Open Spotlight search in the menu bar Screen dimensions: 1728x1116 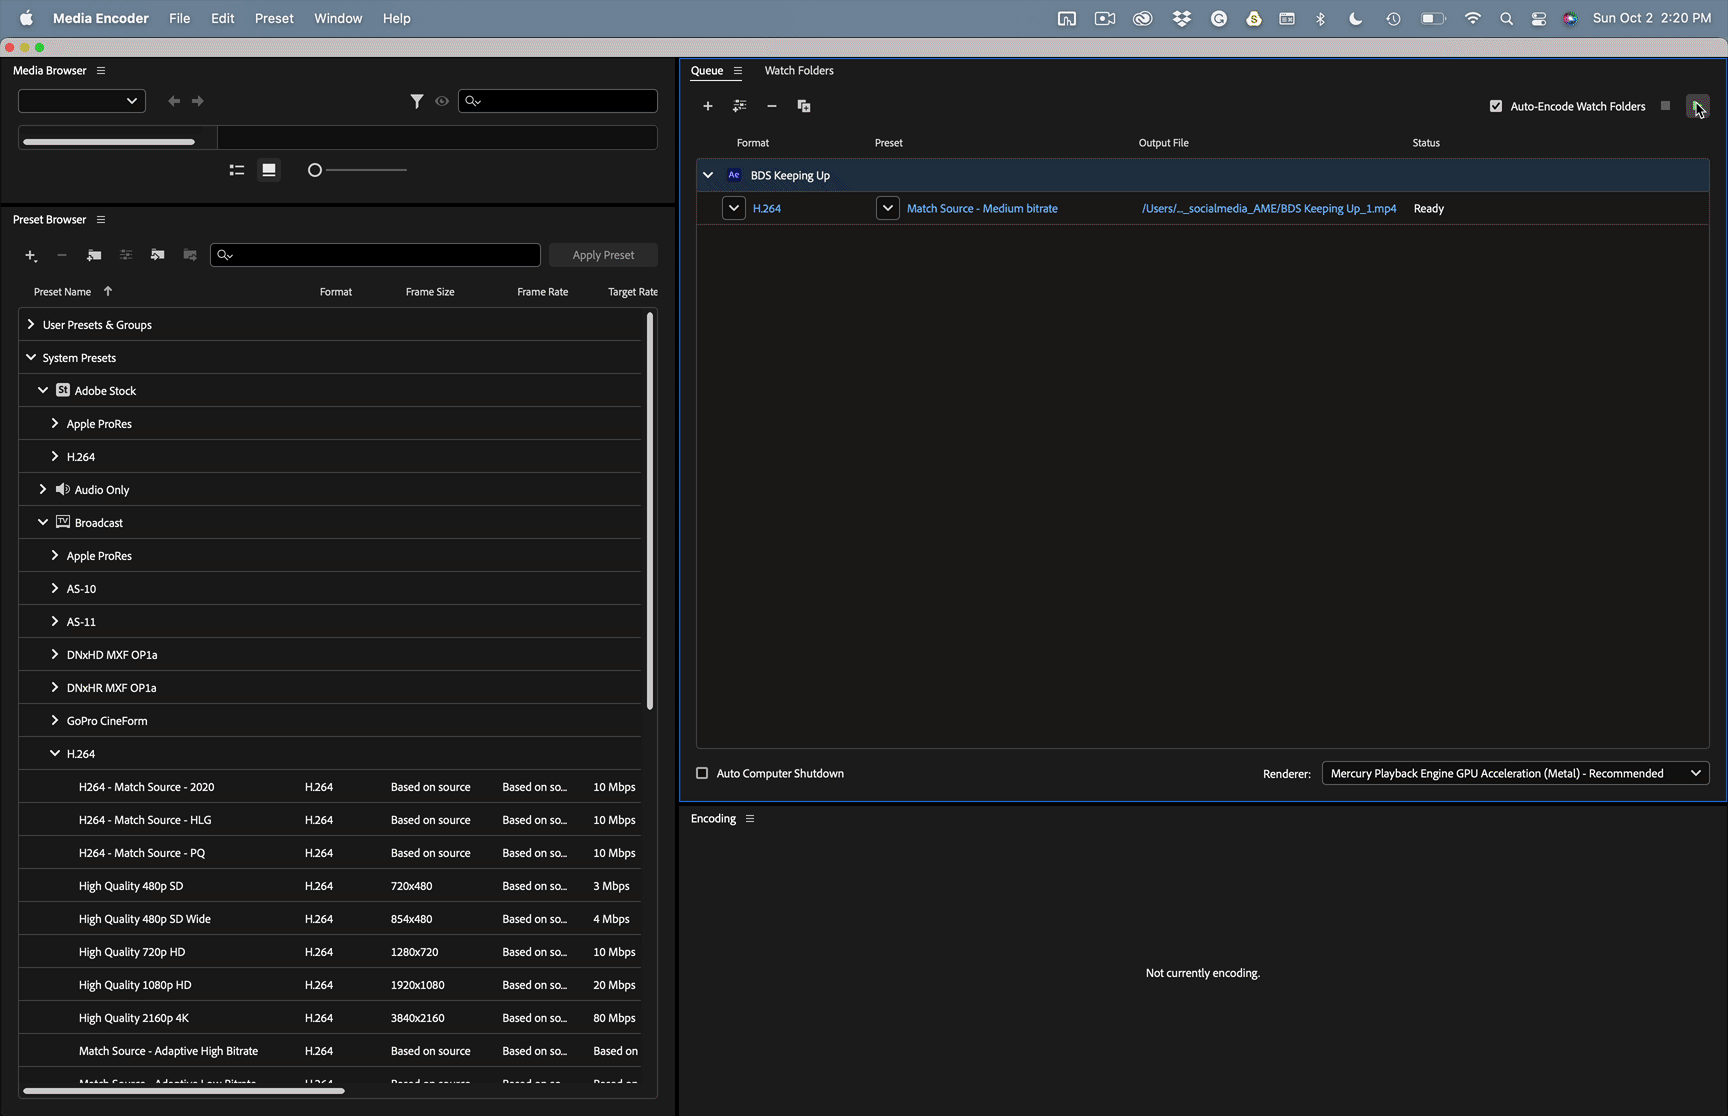(1506, 19)
